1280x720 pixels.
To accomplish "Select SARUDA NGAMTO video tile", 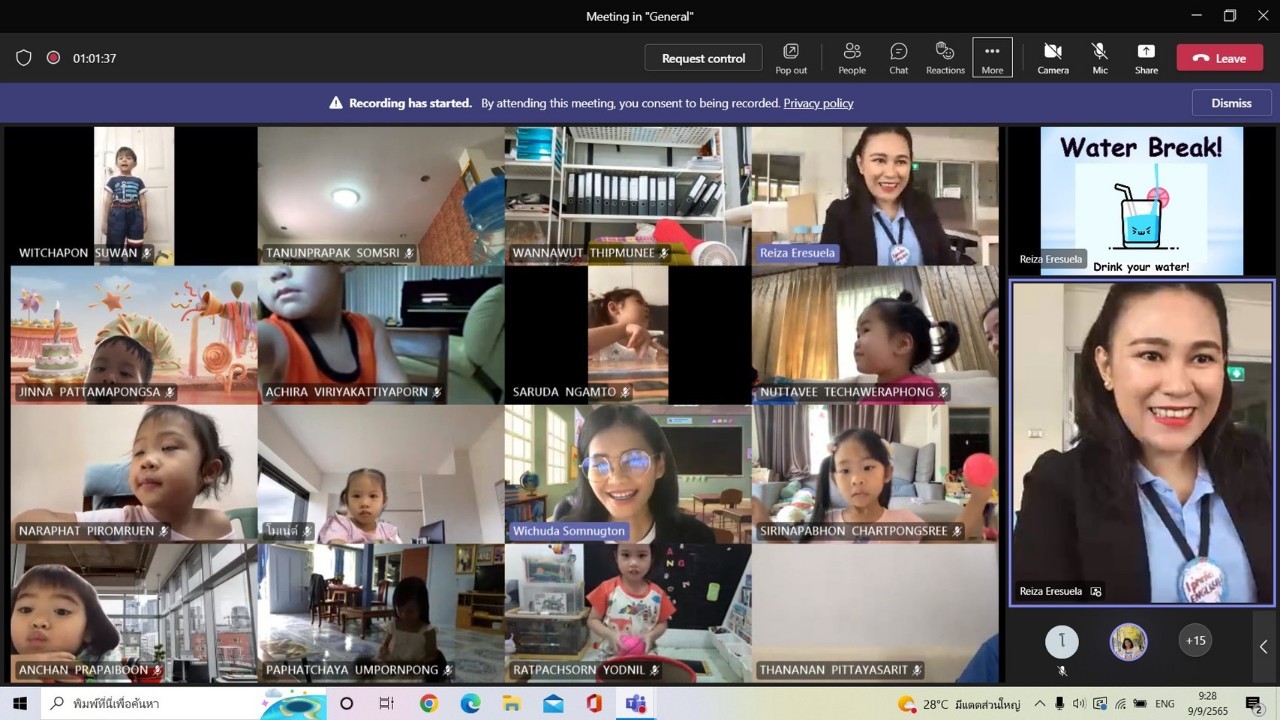I will (628, 334).
